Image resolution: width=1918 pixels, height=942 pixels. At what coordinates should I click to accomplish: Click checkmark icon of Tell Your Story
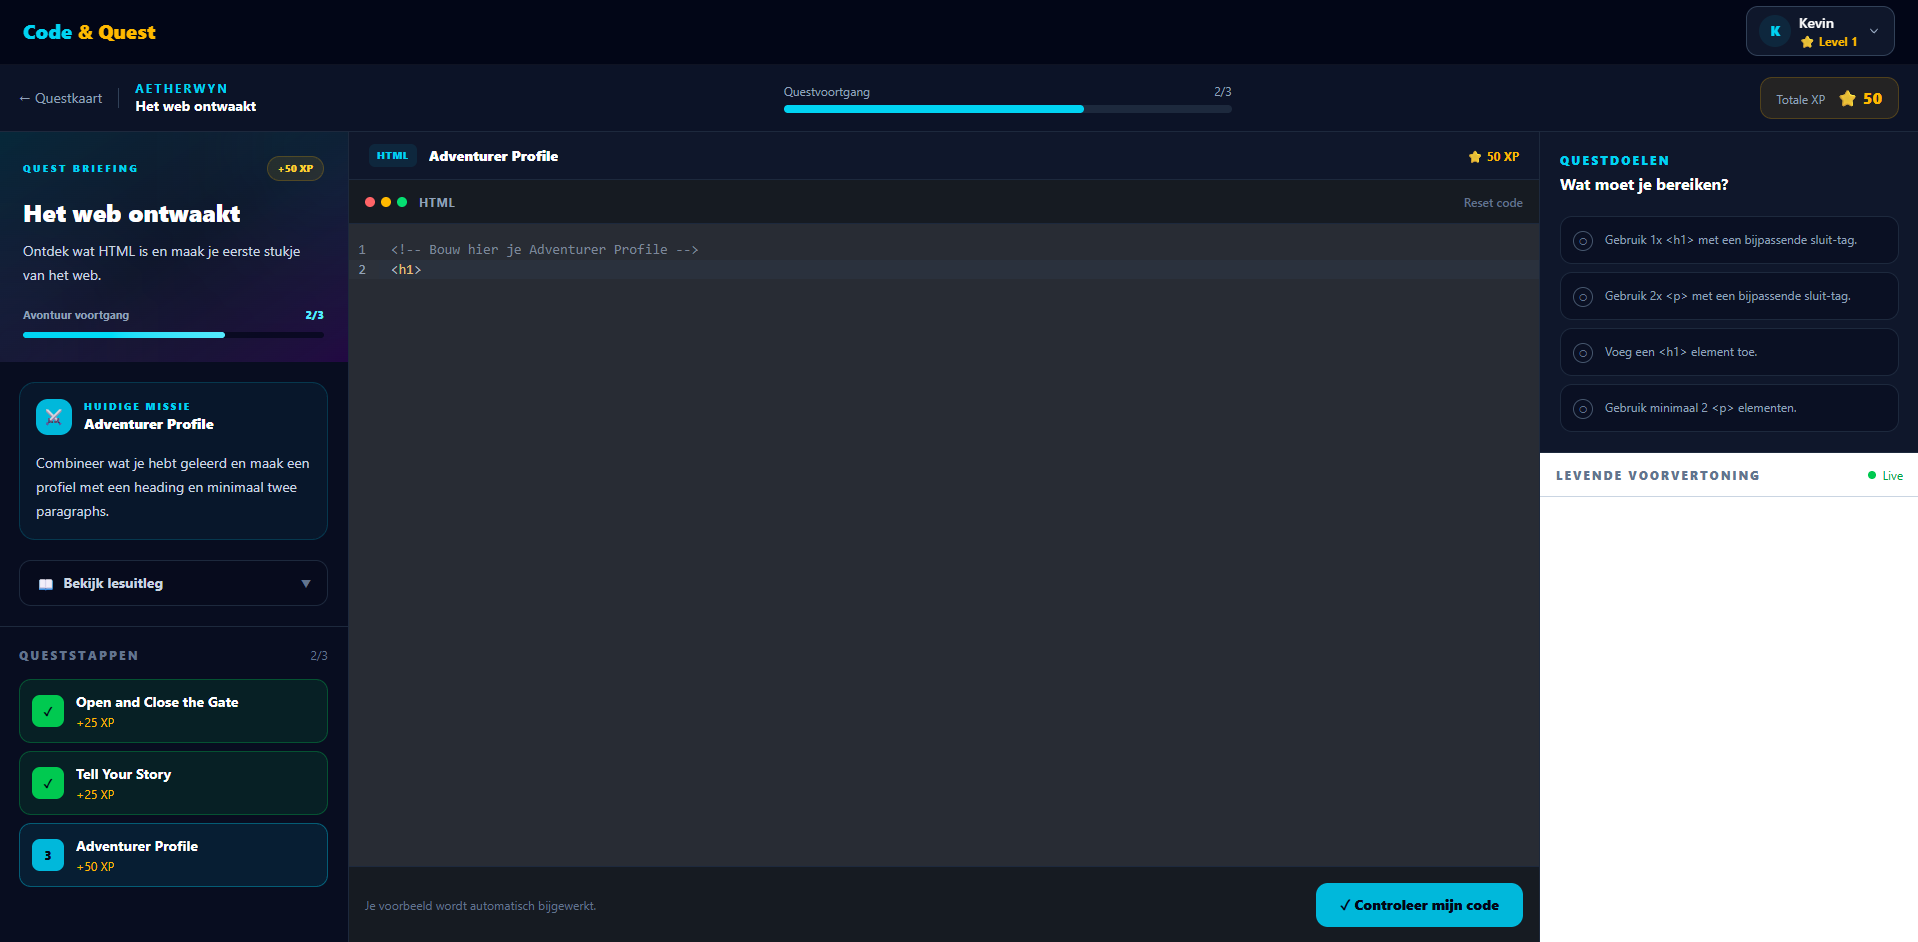click(x=48, y=783)
